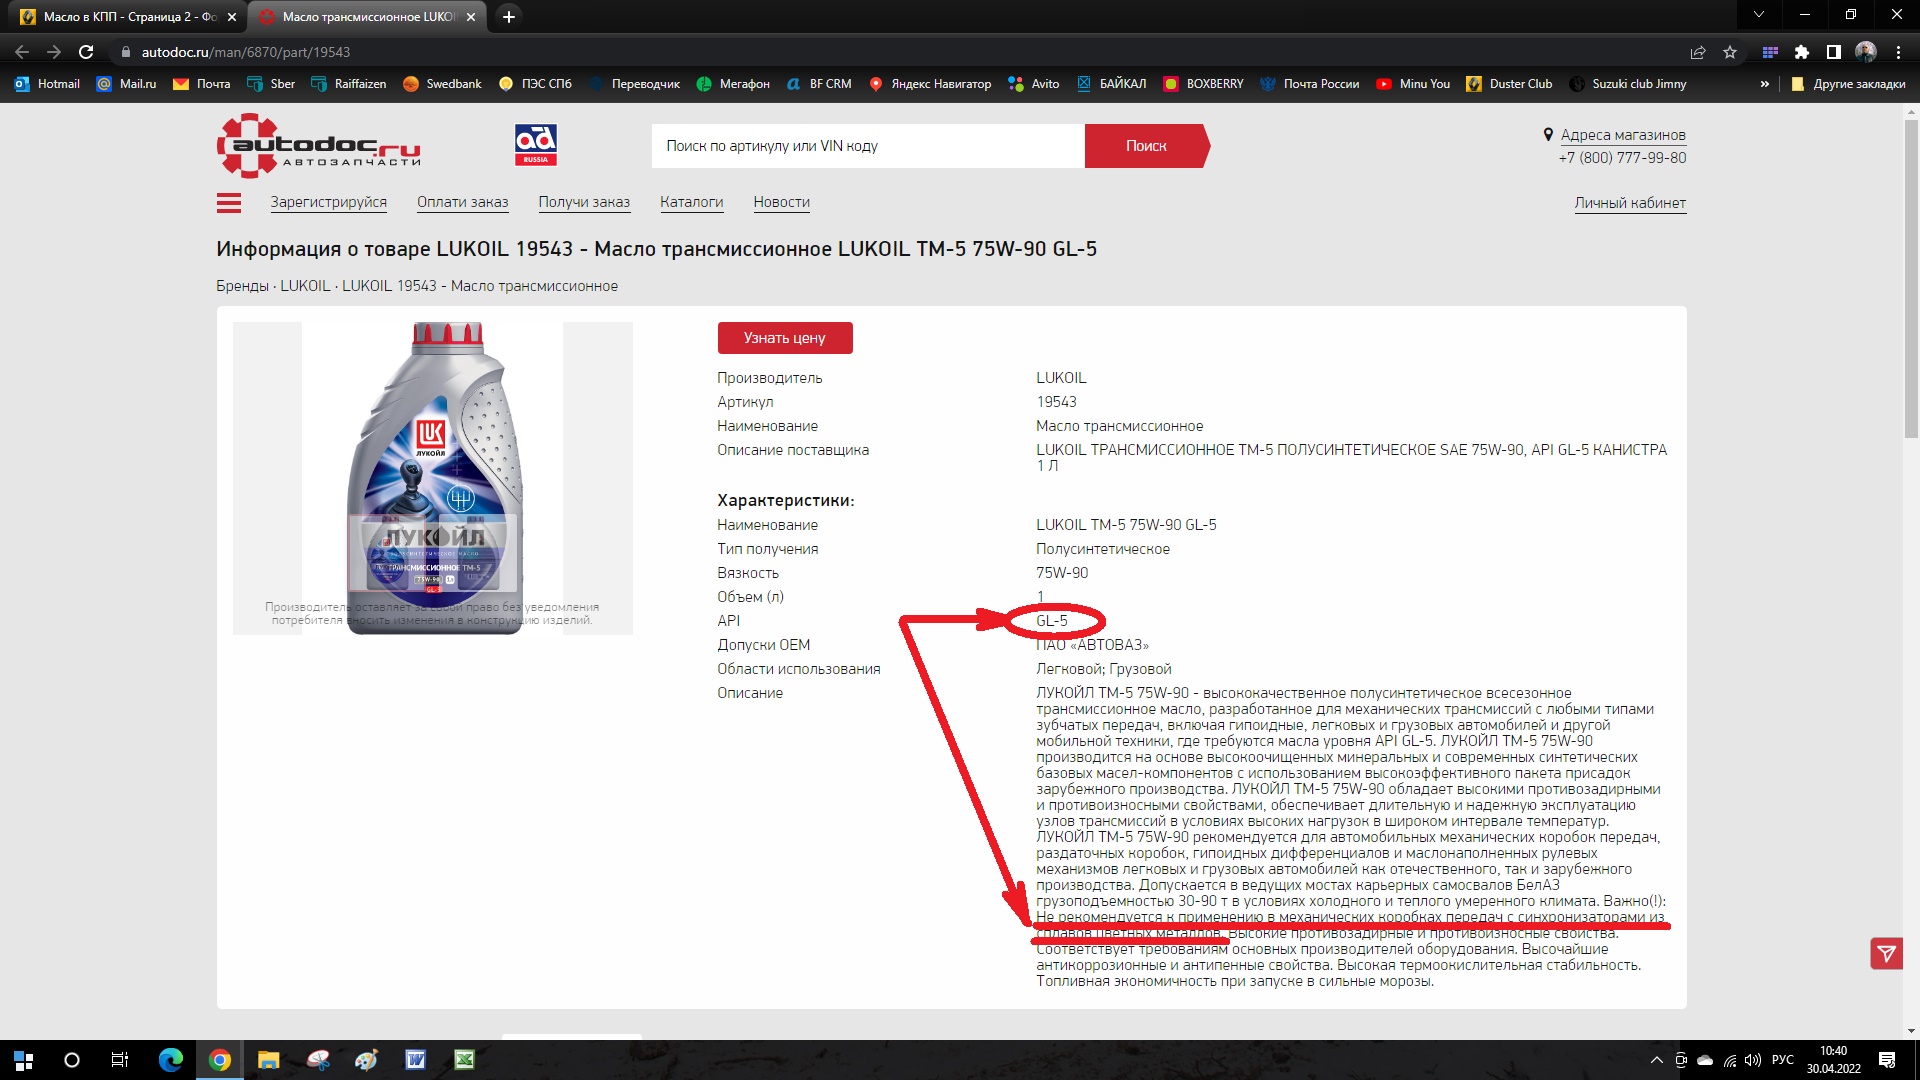Open new tab with plus button
The width and height of the screenshot is (1920, 1080).
509,16
